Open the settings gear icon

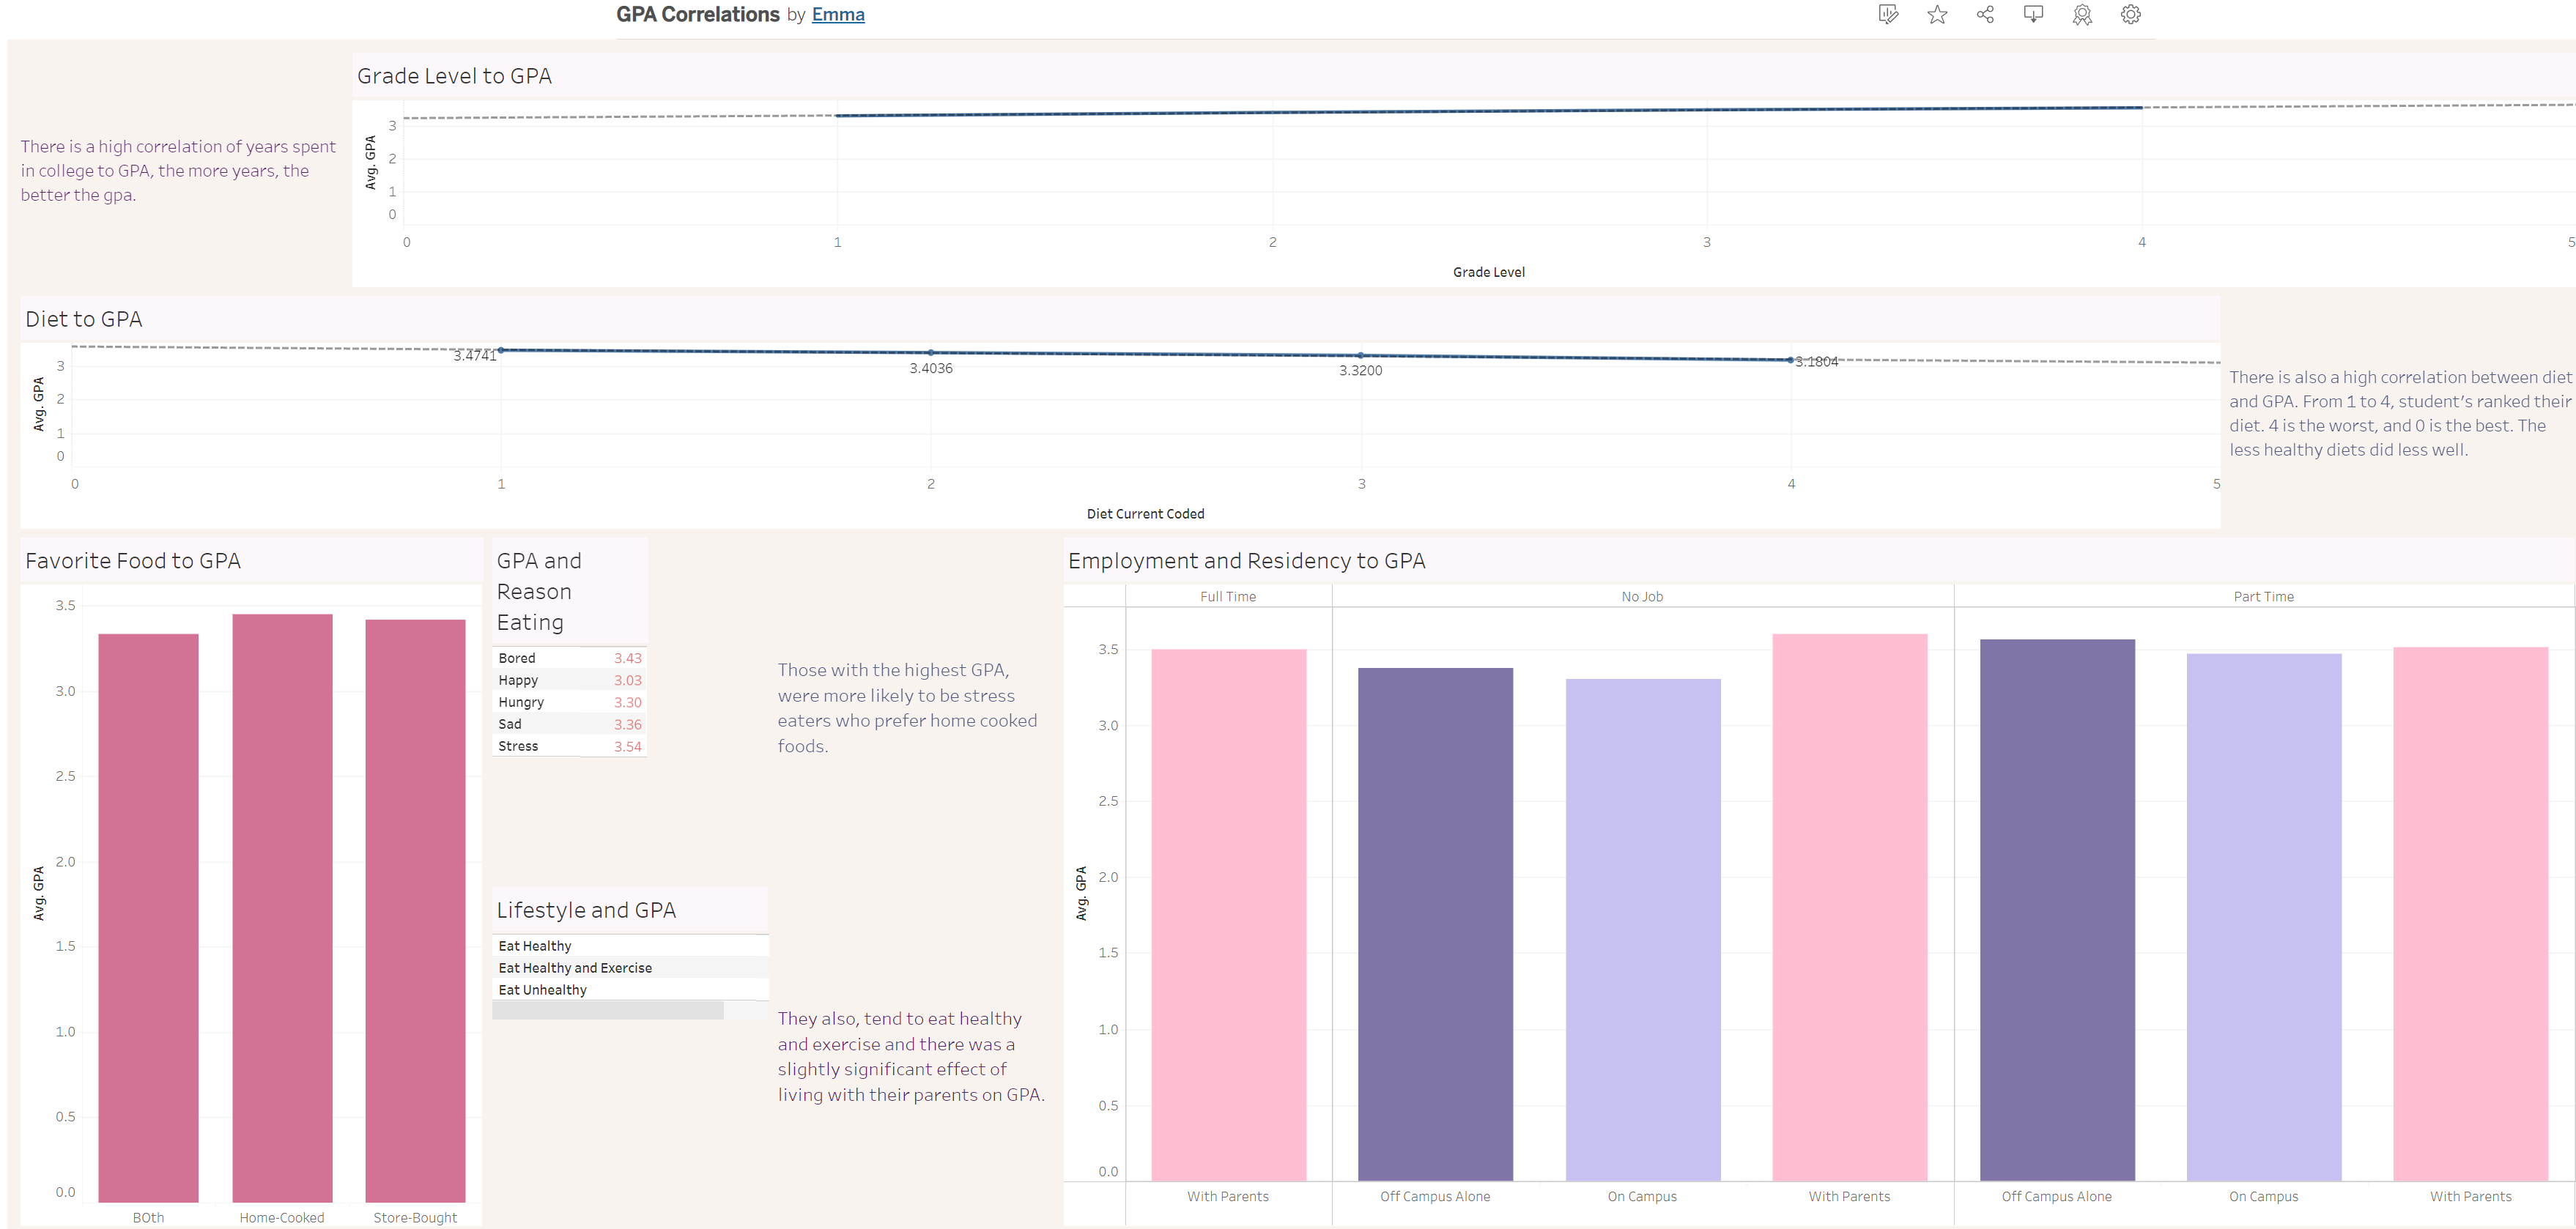(2130, 15)
